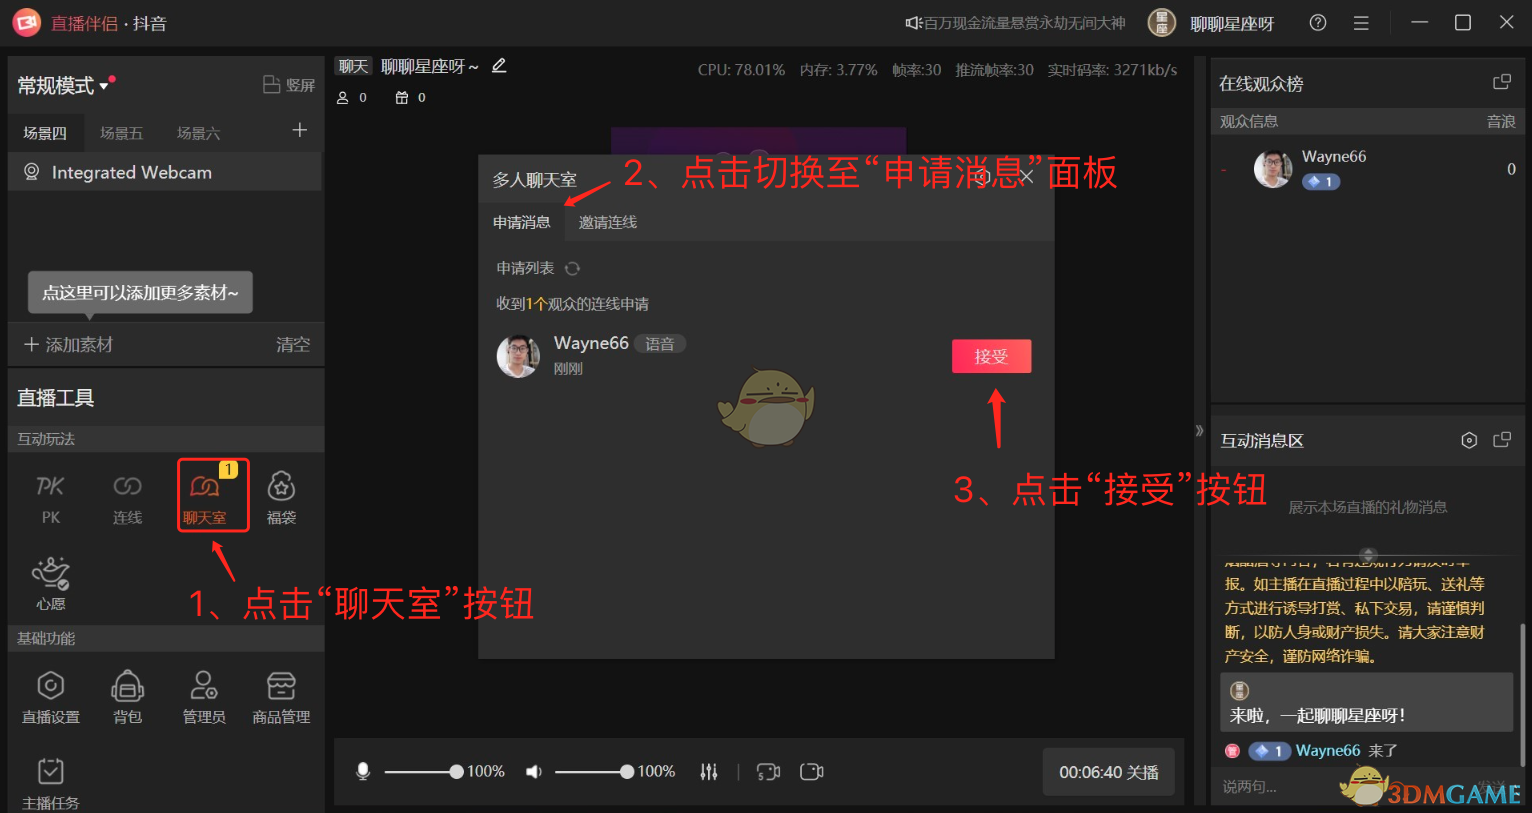This screenshot has height=813, width=1532.
Task: Open 商品管理 product management
Action: click(281, 695)
